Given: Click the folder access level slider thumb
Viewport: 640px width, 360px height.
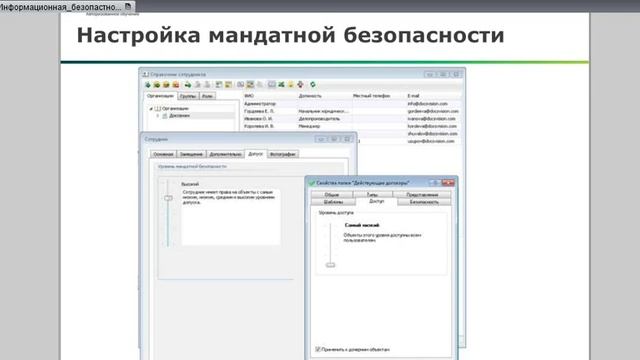Looking at the screenshot, I should click(x=331, y=265).
